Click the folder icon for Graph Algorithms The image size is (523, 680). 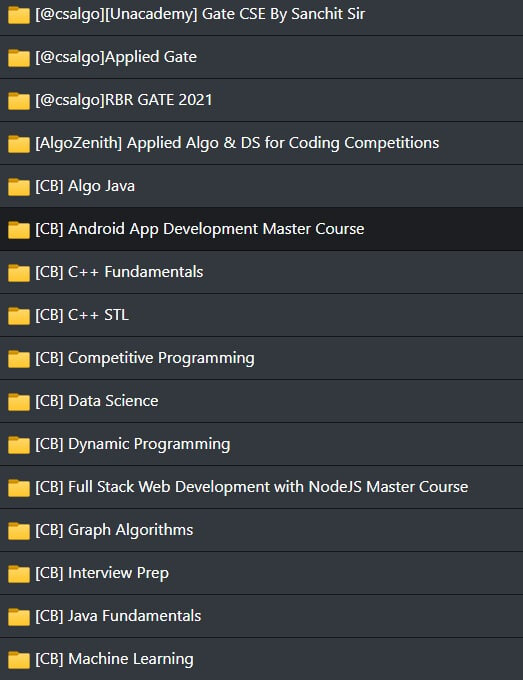tap(19, 530)
